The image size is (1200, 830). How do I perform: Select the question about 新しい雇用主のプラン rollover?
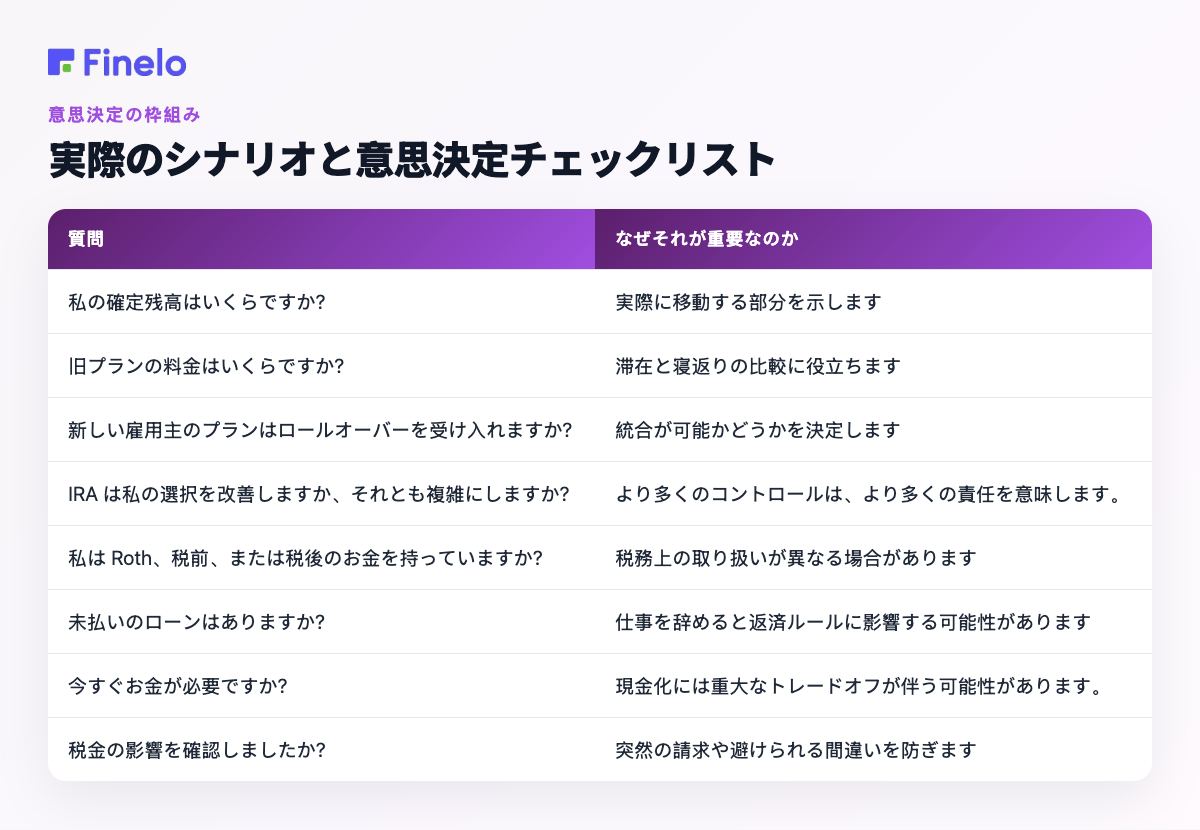click(321, 429)
